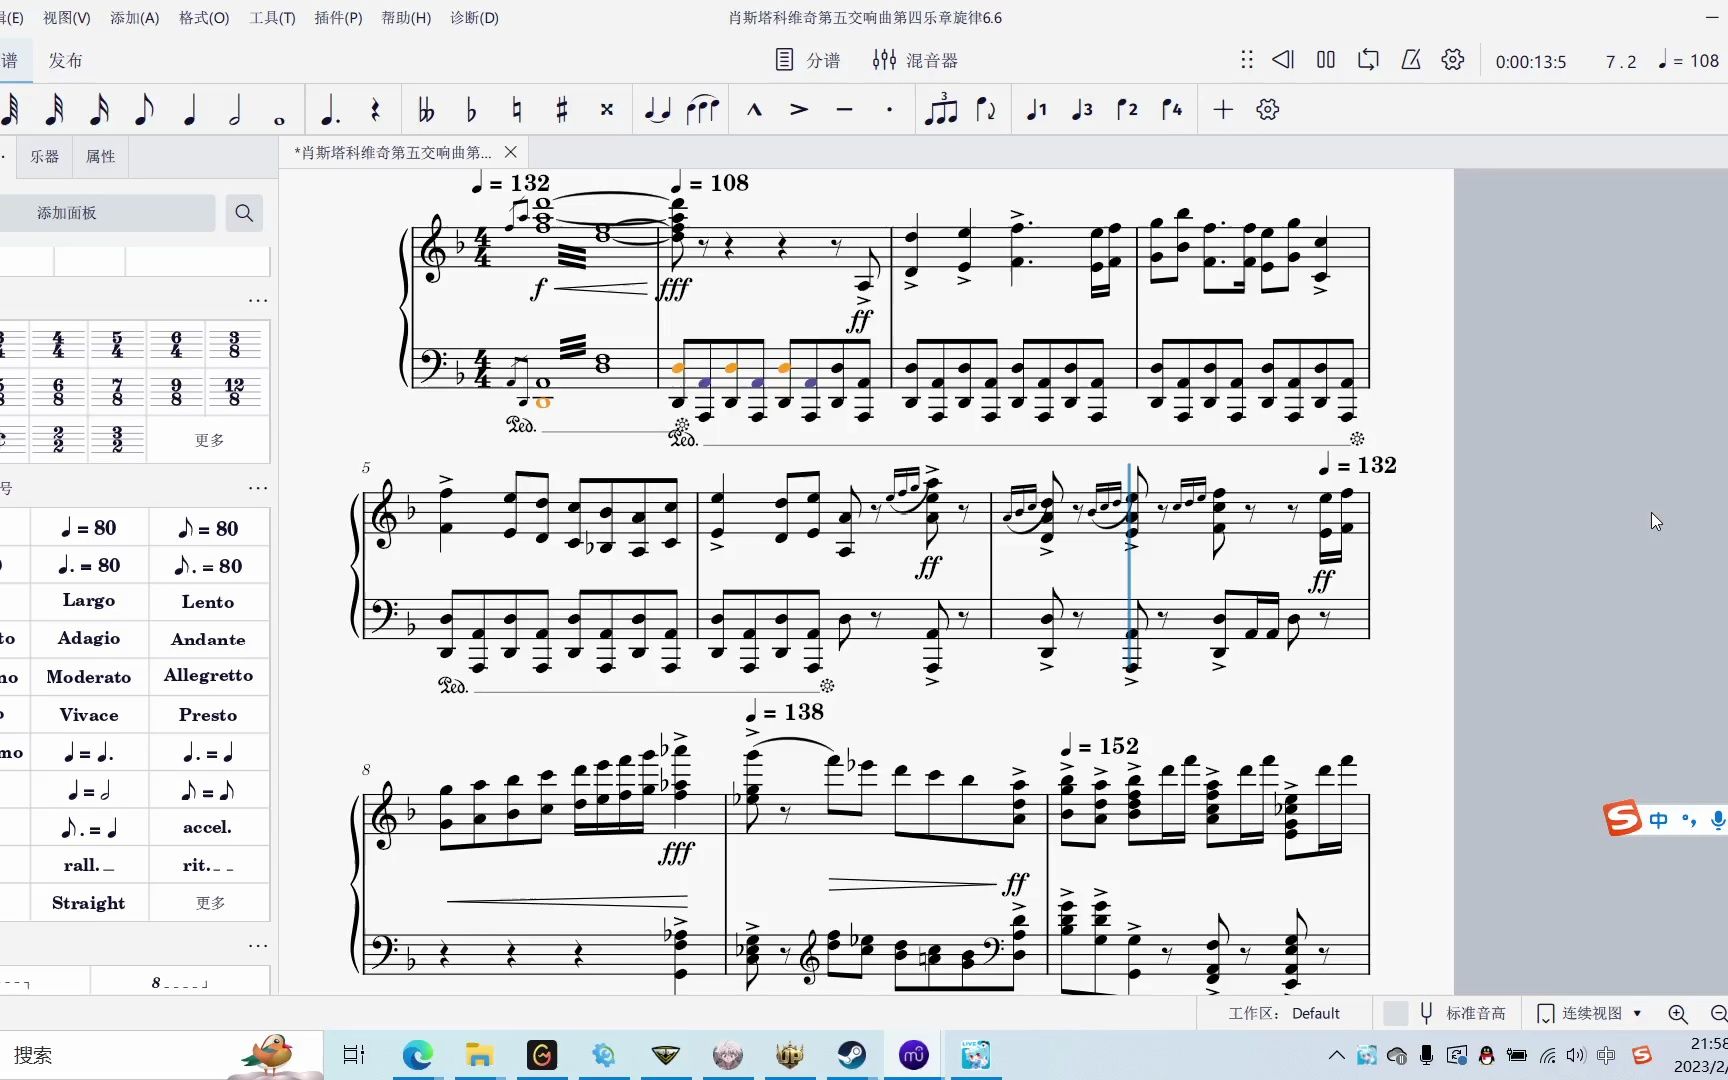
Task: Open the 混音器 mixer
Action: (x=915, y=60)
